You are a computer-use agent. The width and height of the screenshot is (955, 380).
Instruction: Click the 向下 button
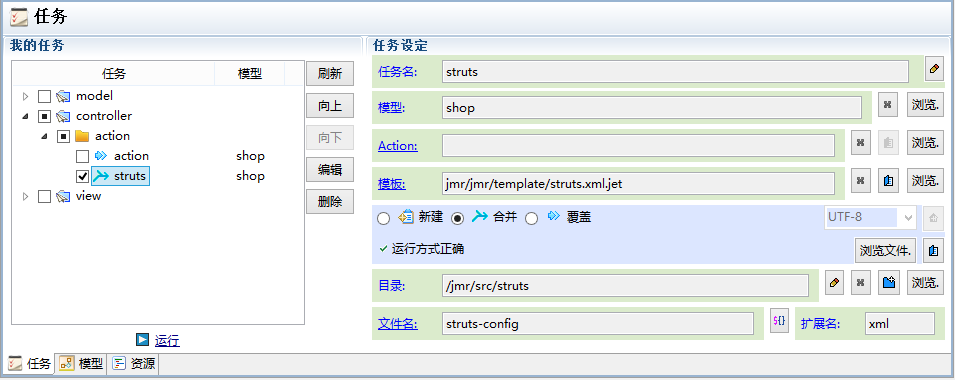pyautogui.click(x=330, y=138)
